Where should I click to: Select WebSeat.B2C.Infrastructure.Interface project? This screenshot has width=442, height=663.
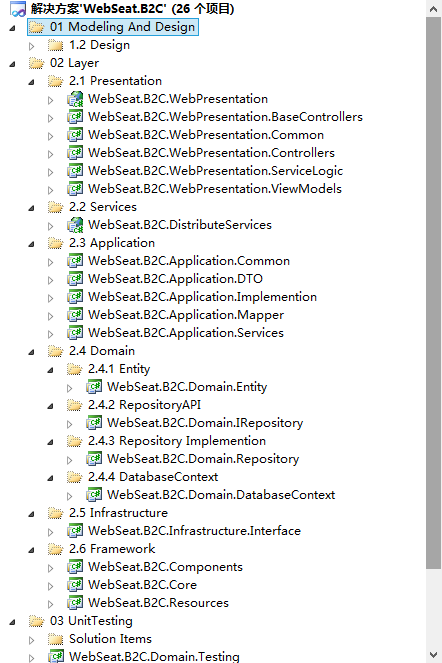(195, 531)
